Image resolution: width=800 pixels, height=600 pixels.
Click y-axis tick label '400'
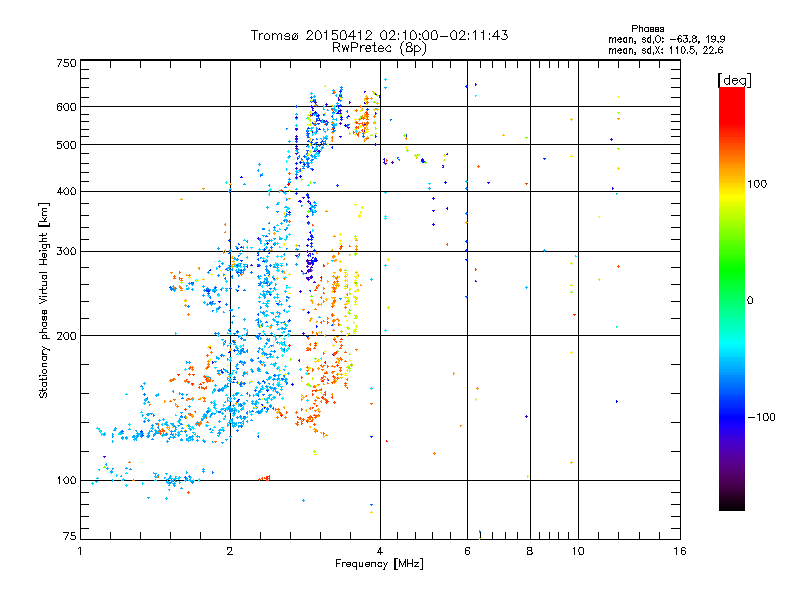pos(66,191)
